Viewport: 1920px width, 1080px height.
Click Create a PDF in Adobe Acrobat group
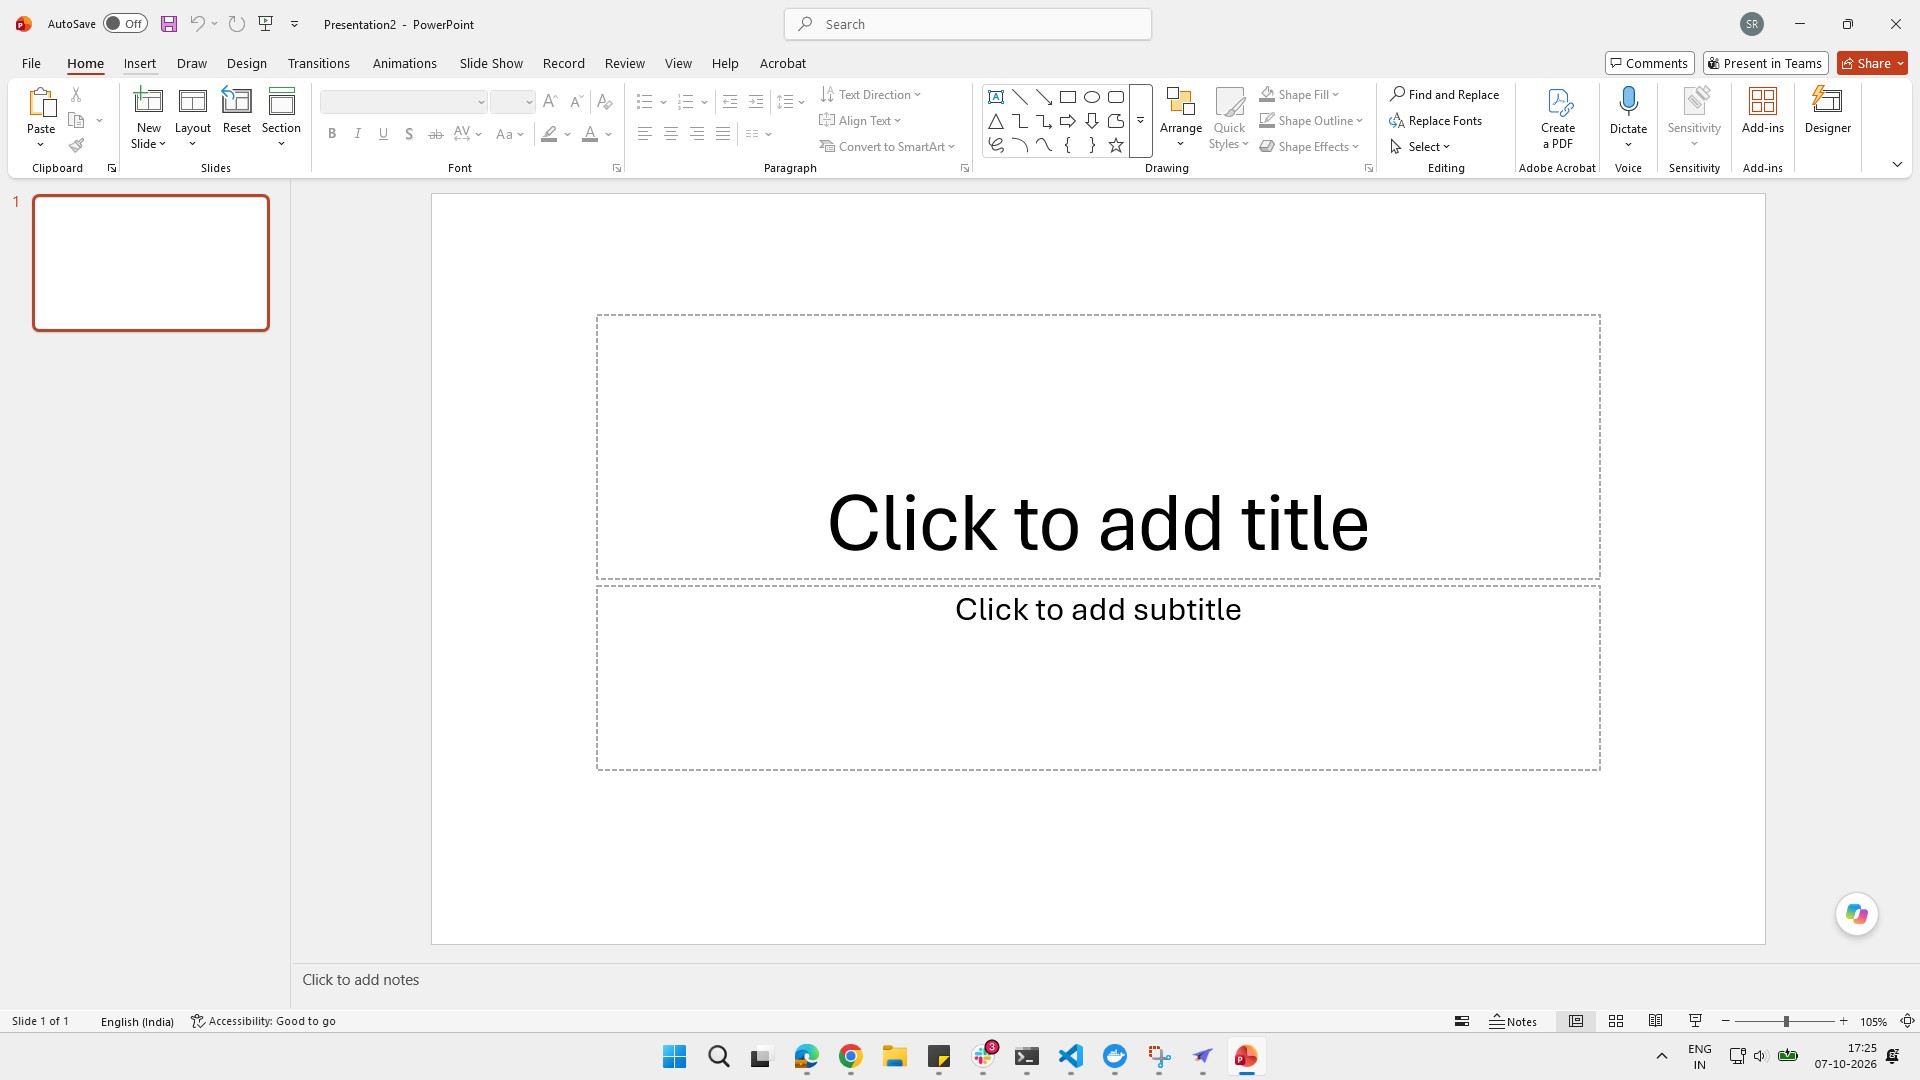[1558, 118]
